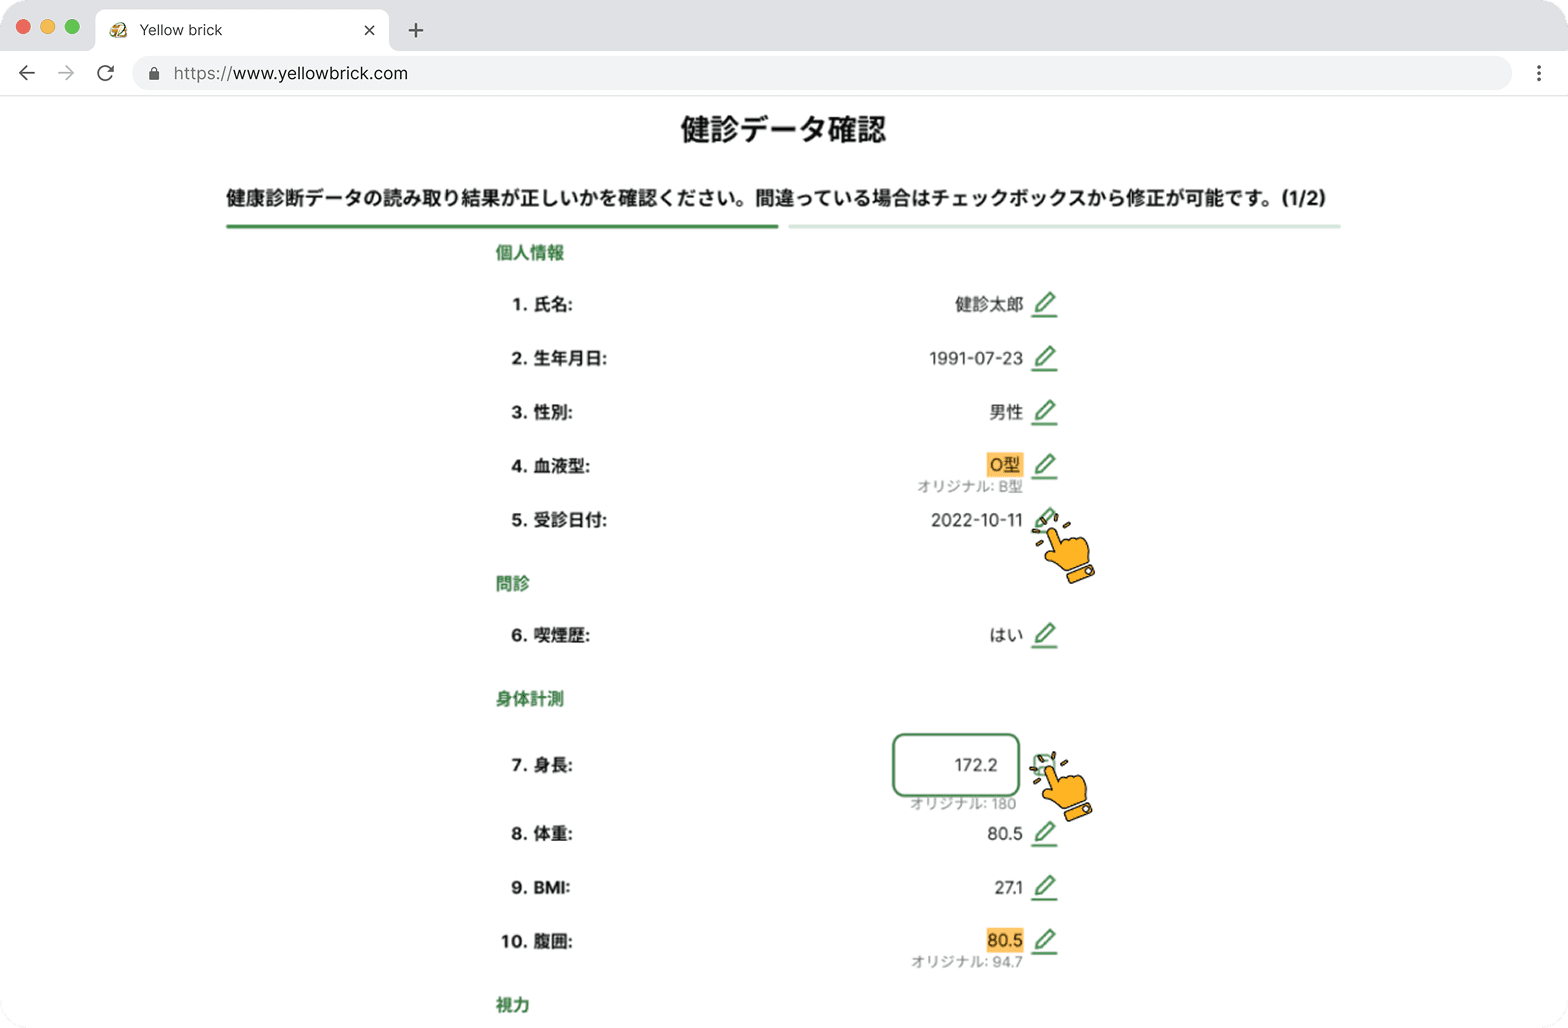This screenshot has width=1568, height=1028.
Task: Click the browser address bar URL
Action: tap(290, 73)
